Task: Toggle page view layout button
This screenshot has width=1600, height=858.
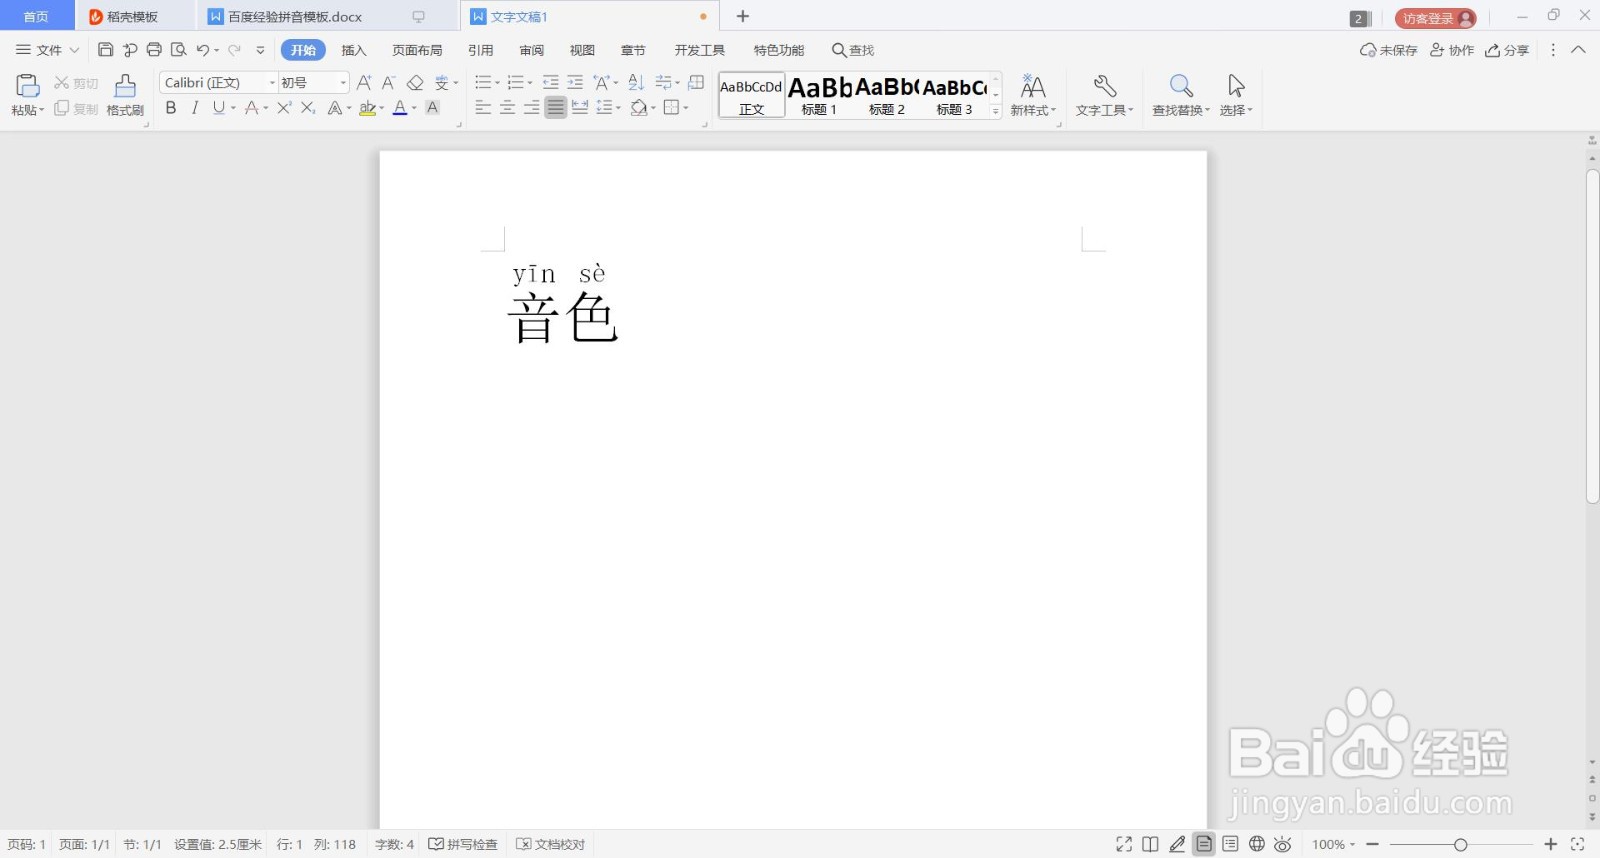Action: (x=1204, y=844)
